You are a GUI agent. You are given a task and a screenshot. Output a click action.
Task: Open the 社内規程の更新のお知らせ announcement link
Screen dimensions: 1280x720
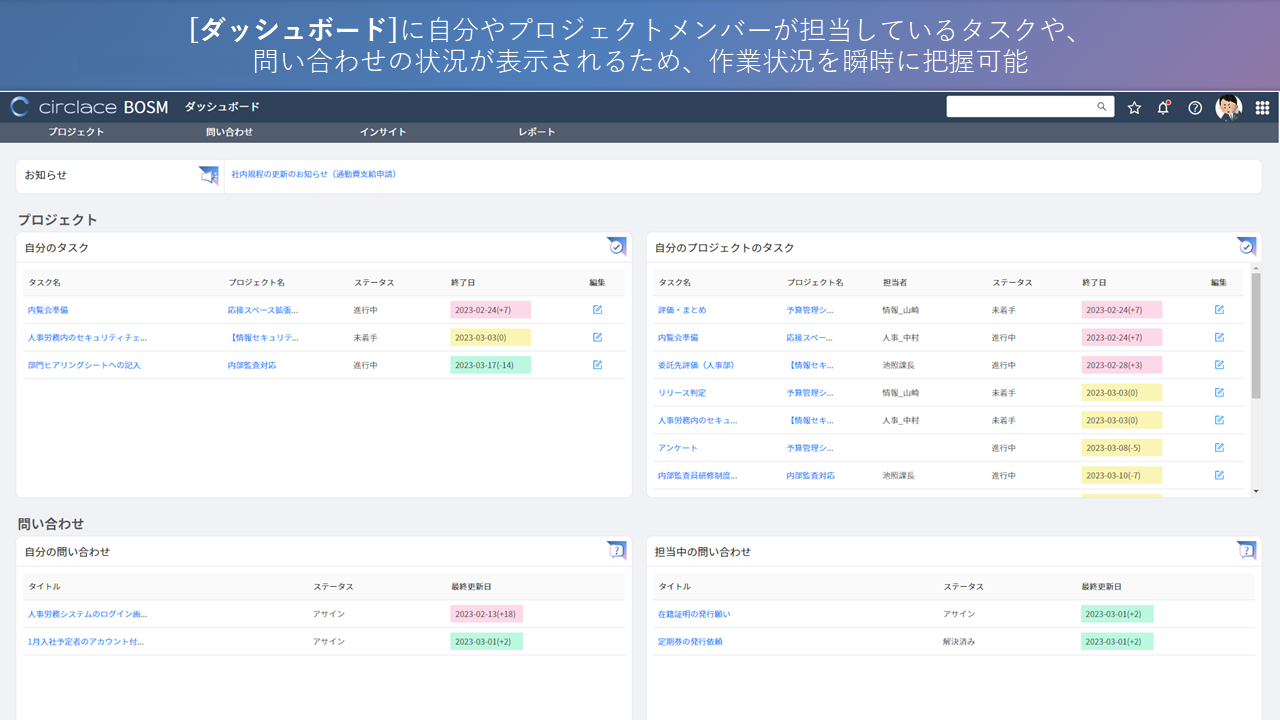coord(314,174)
